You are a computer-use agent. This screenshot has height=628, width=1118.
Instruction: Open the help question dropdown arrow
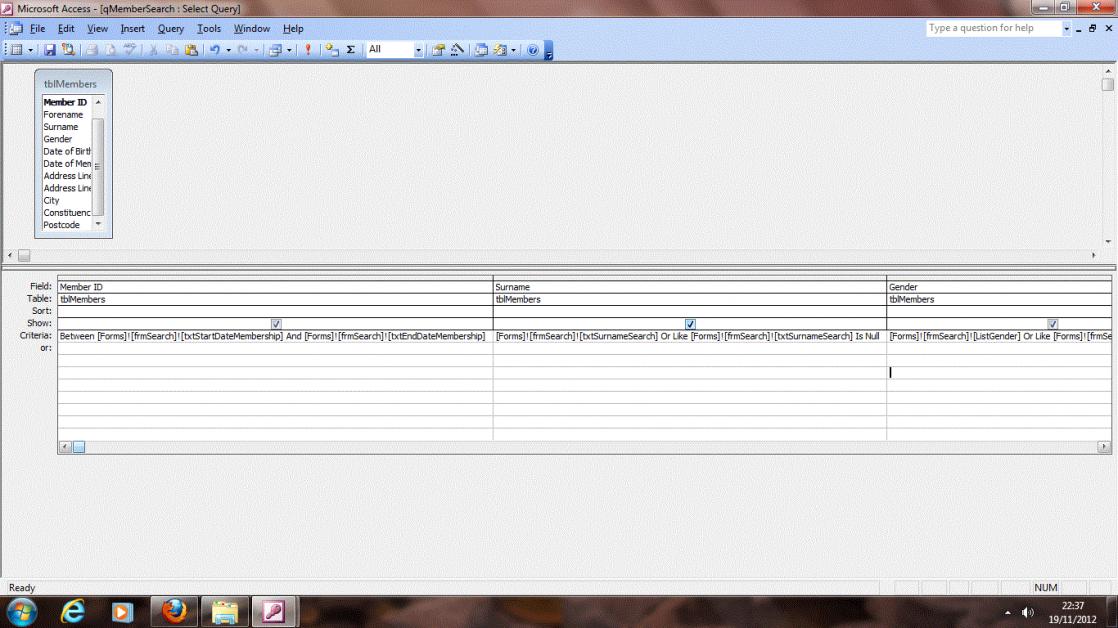[1066, 29]
